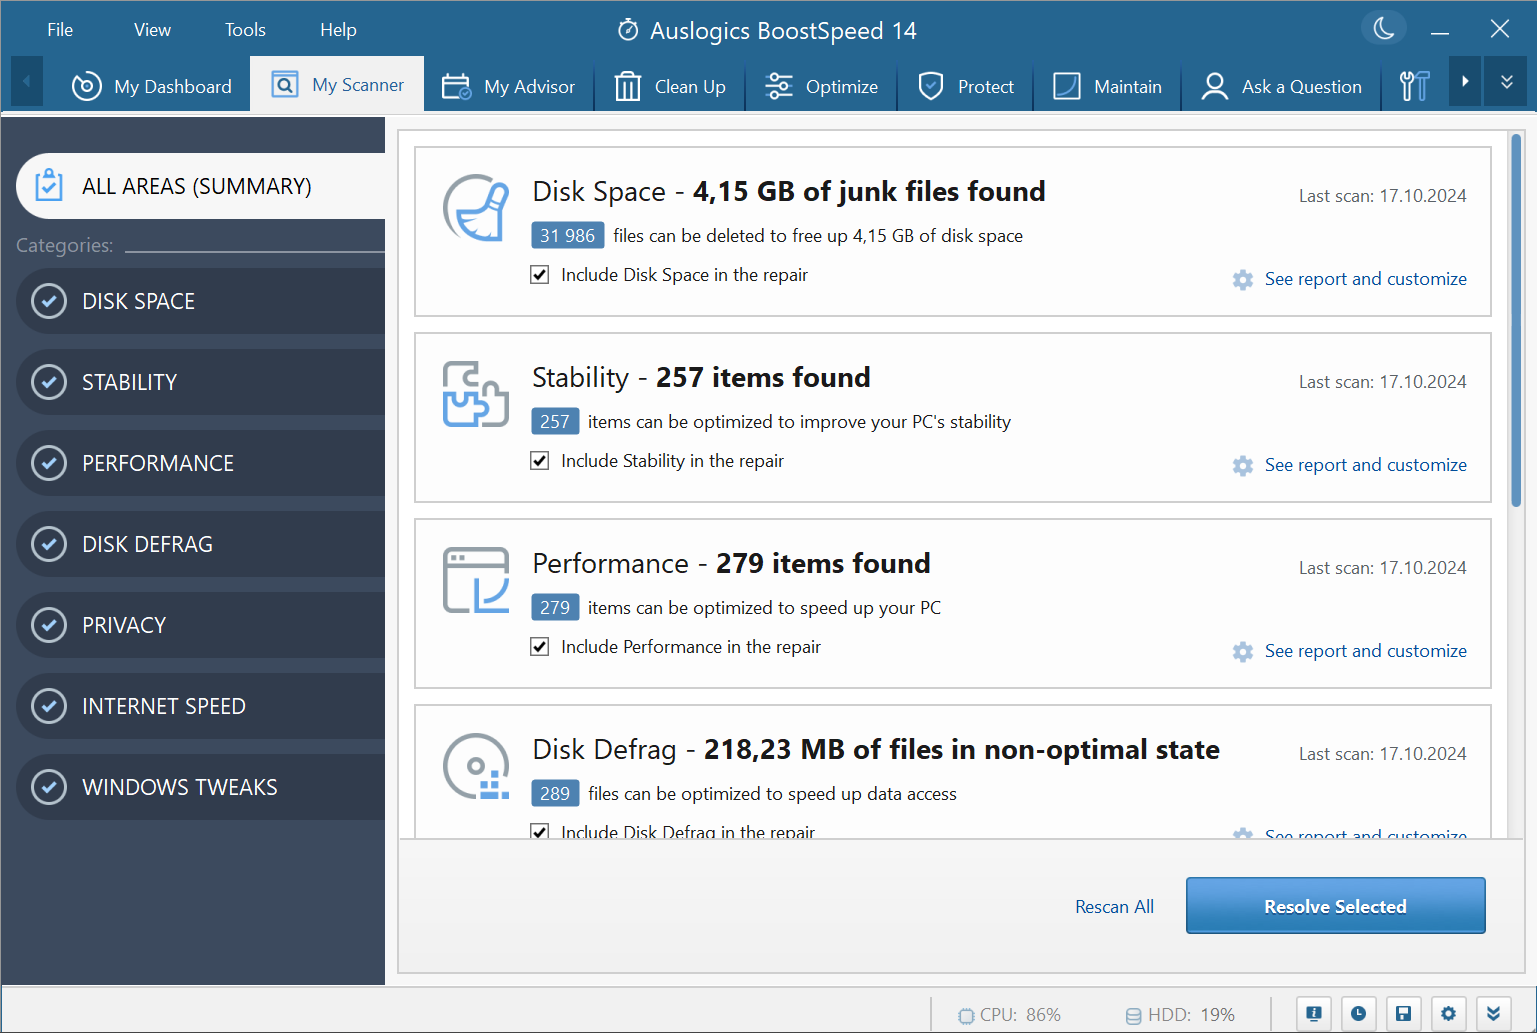
Task: Open the Tools menu
Action: (244, 29)
